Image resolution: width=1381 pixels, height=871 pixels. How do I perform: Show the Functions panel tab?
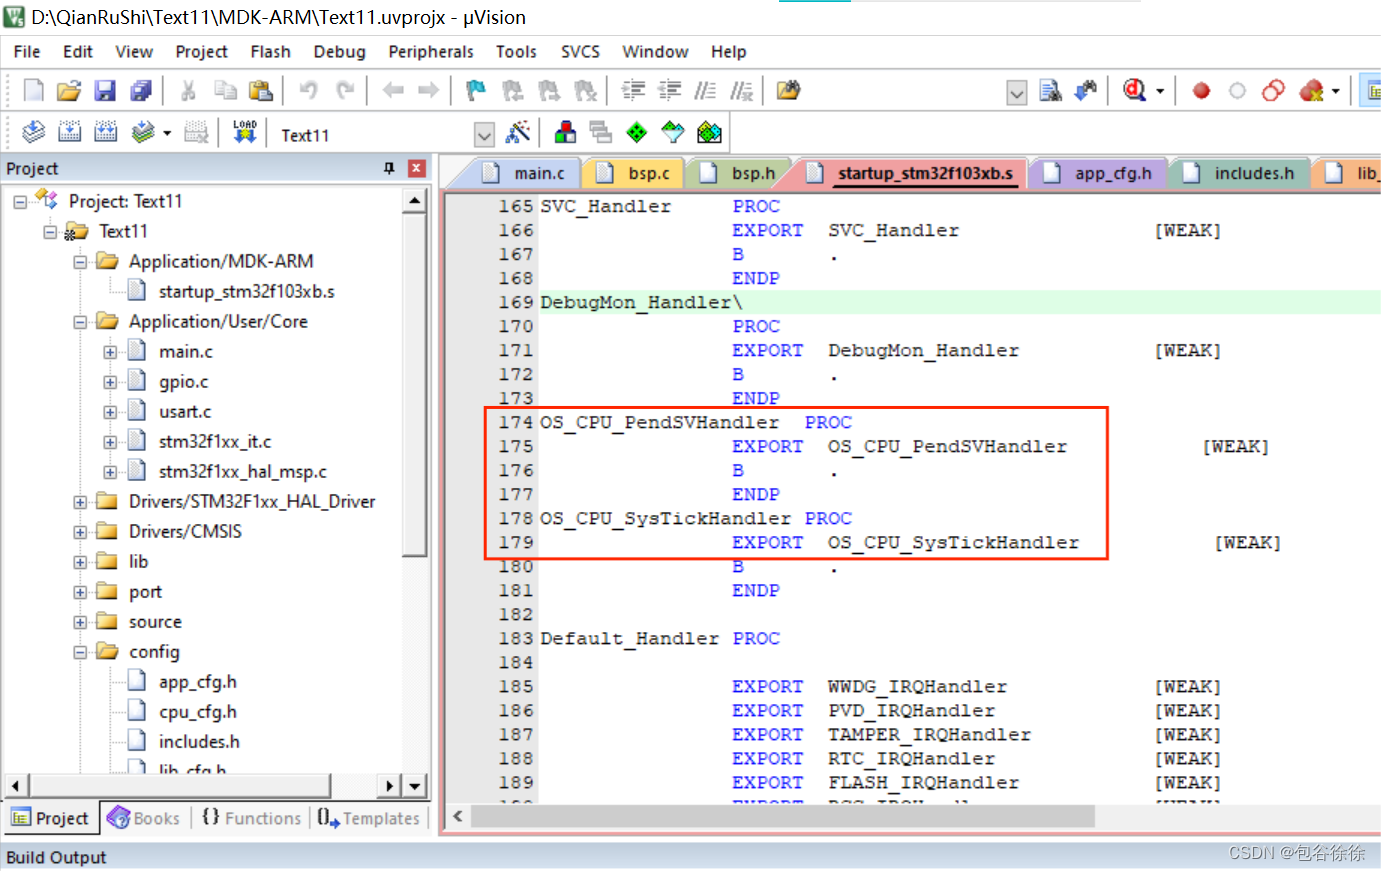tap(251, 818)
